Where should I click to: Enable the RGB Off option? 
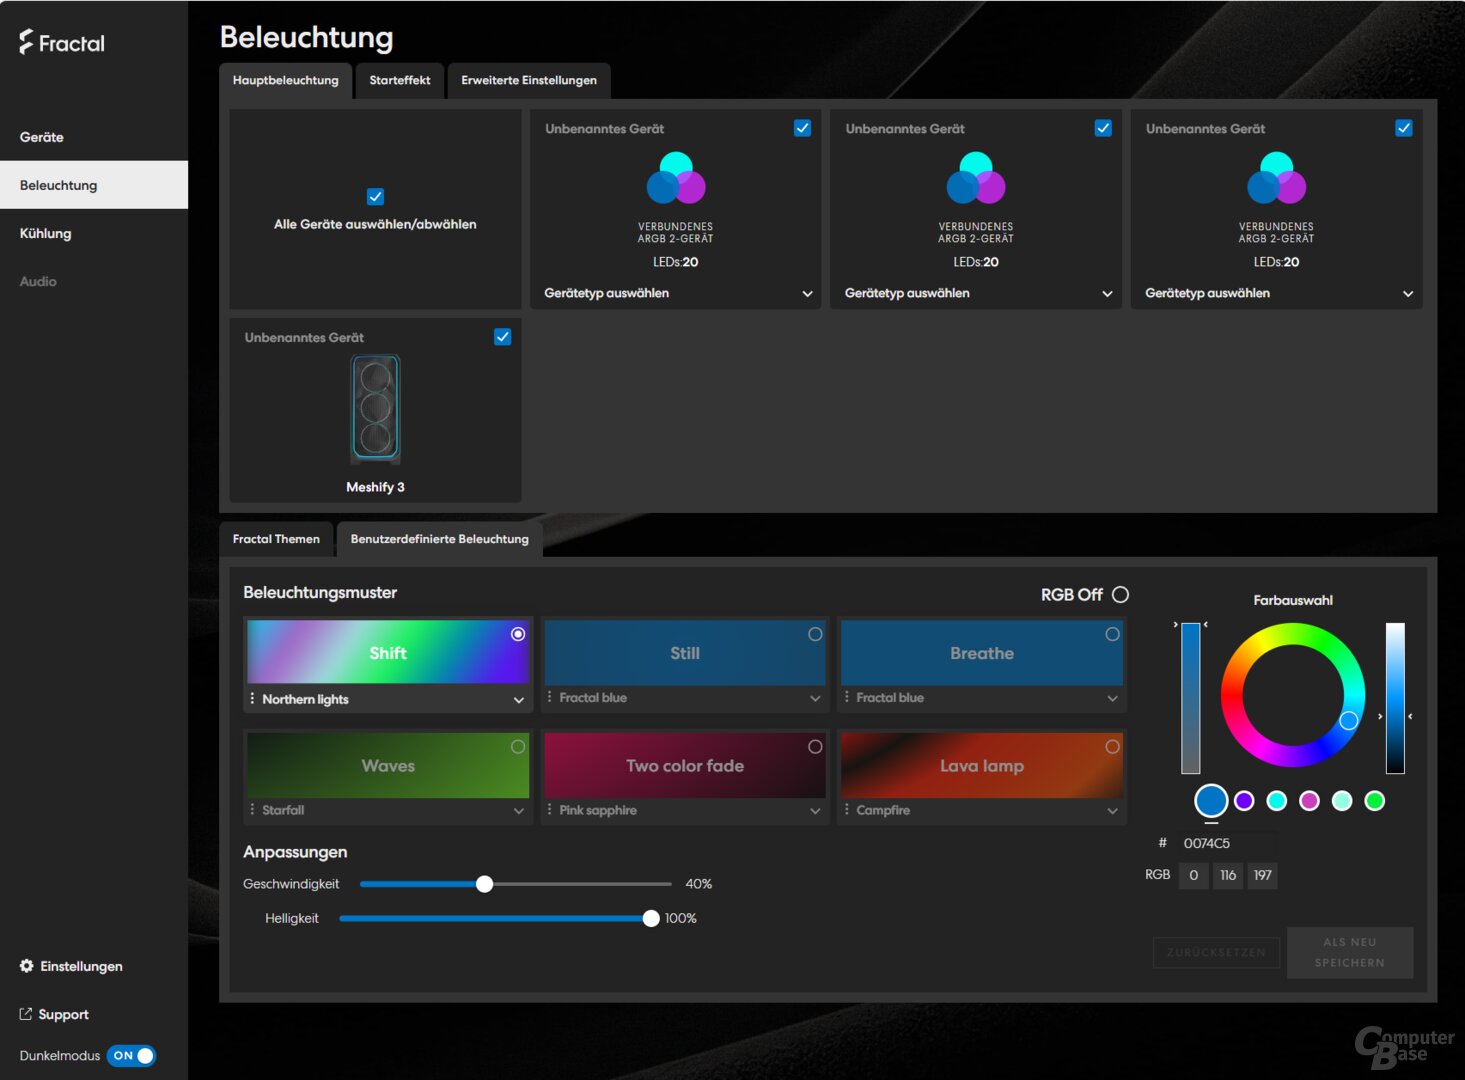pyautogui.click(x=1120, y=594)
